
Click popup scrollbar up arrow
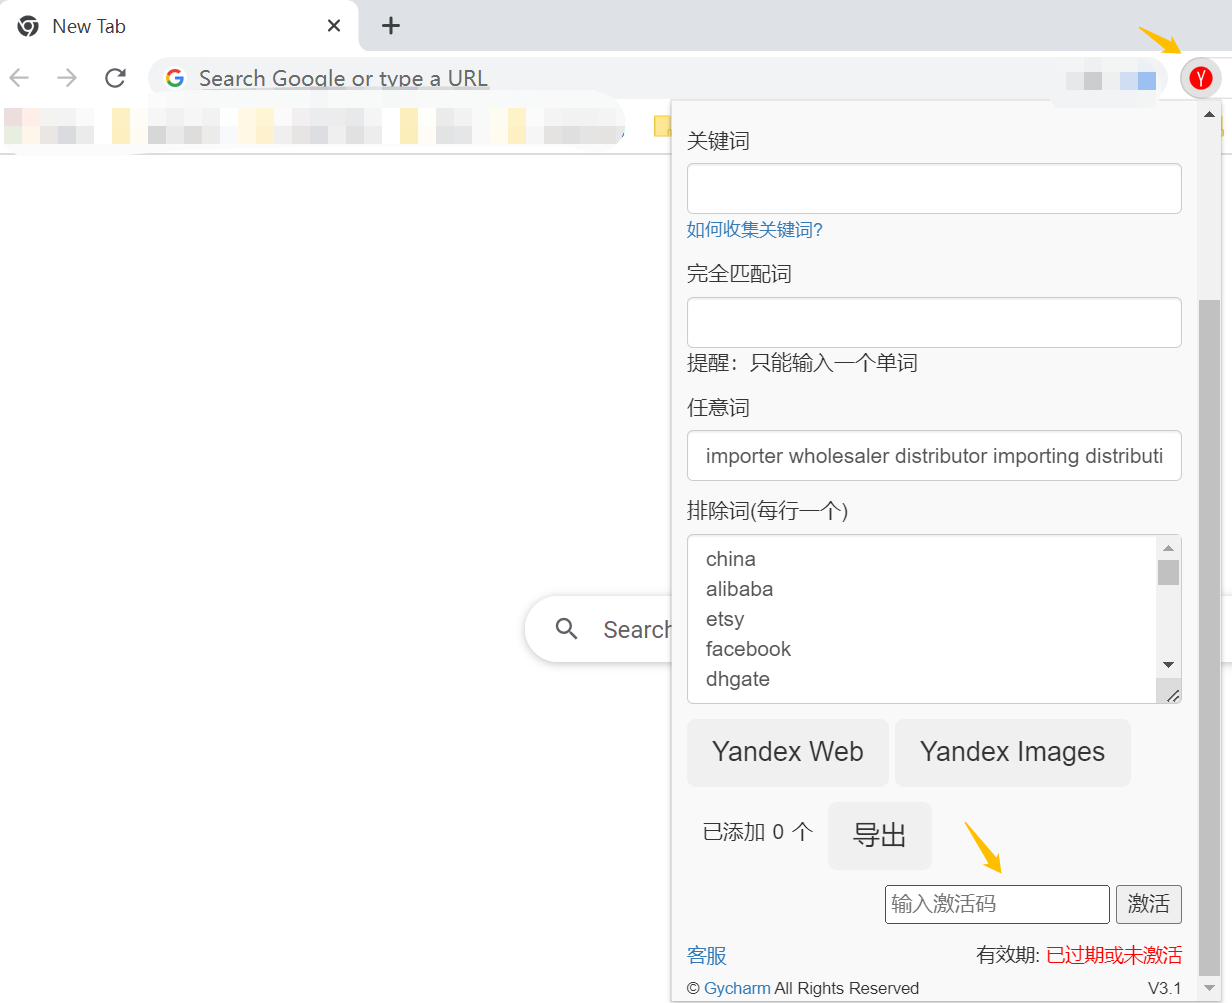pos(1209,115)
